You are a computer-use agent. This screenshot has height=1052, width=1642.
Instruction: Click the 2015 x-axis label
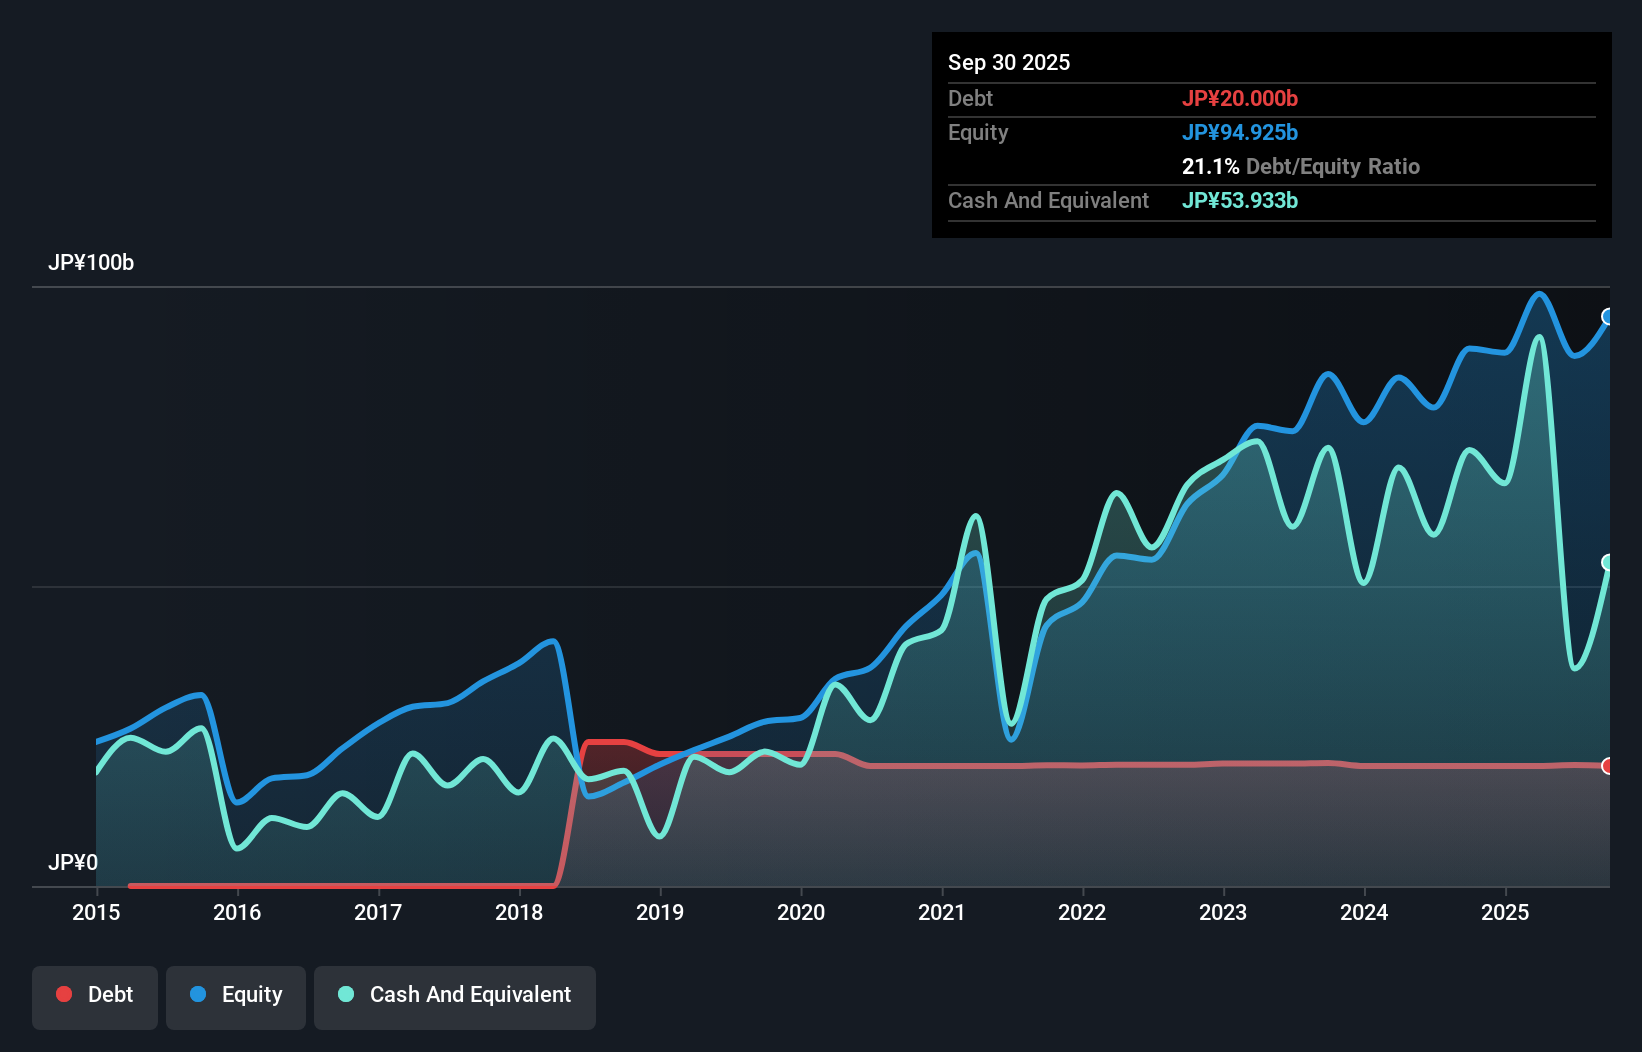96,912
